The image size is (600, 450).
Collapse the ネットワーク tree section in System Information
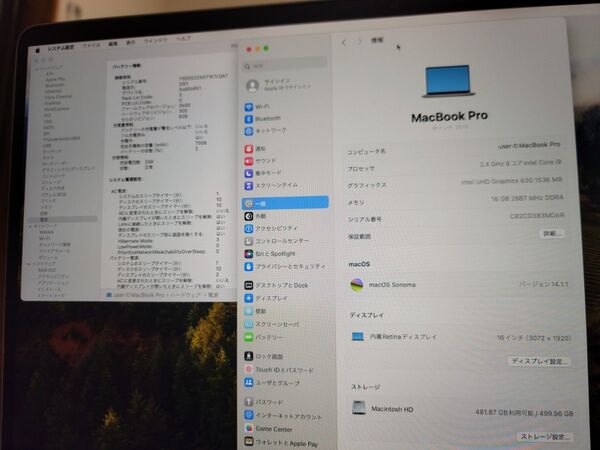coord(31,227)
